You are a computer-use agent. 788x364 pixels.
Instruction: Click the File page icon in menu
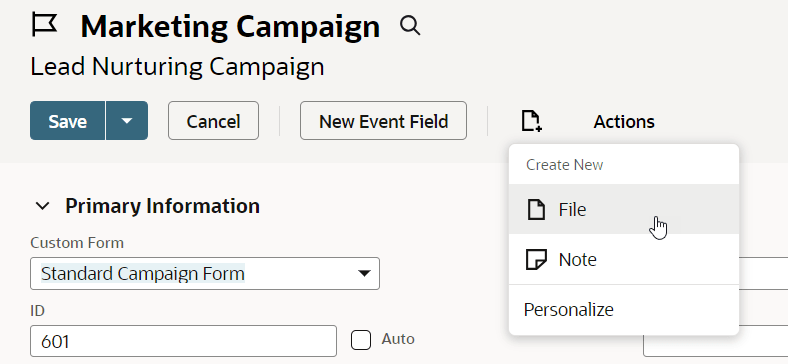(x=536, y=209)
